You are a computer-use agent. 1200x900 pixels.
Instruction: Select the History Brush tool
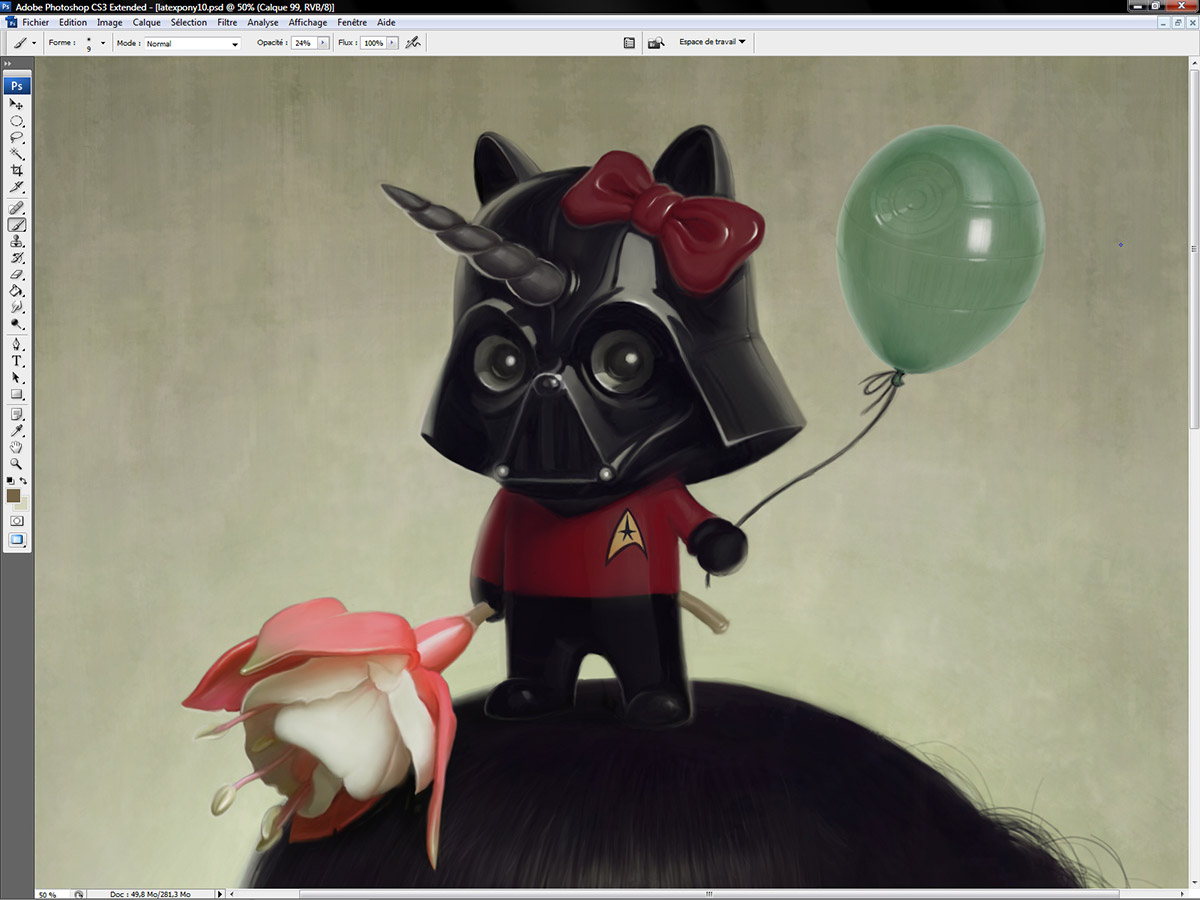pos(17,258)
